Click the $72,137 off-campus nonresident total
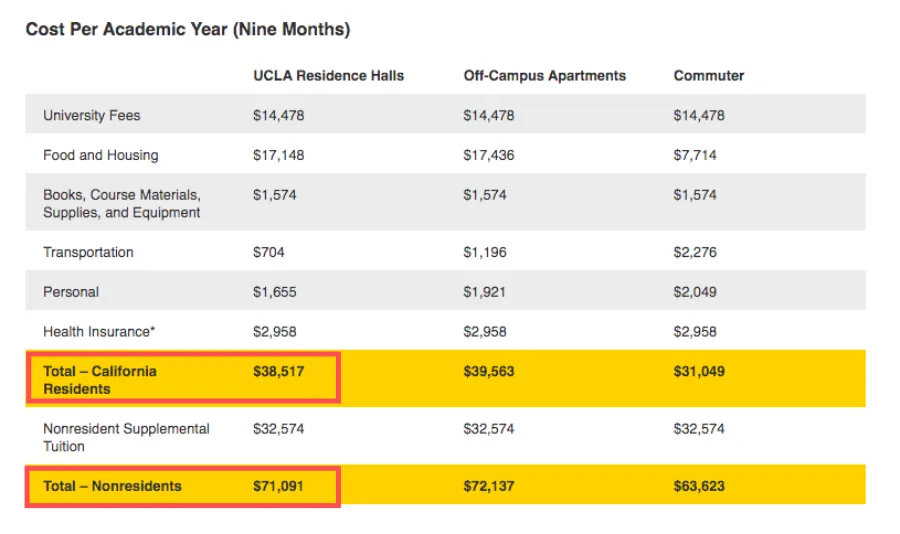900x534 pixels. (x=488, y=486)
